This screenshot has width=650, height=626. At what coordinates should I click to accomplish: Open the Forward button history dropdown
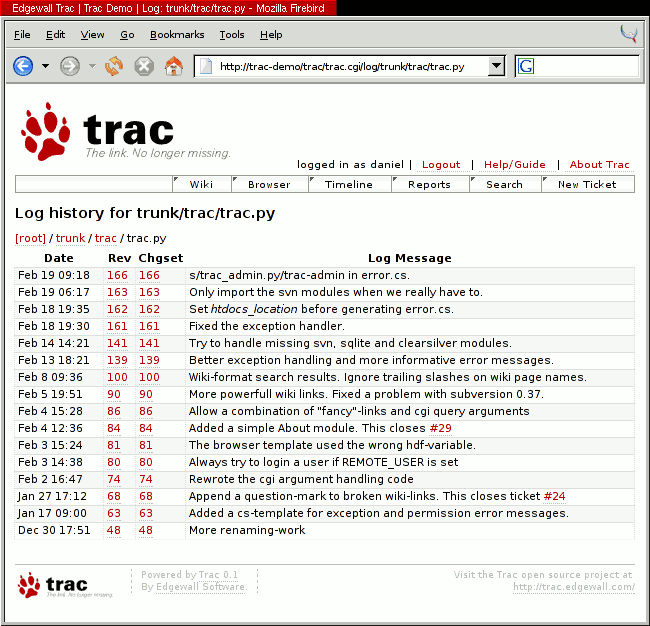point(92,66)
